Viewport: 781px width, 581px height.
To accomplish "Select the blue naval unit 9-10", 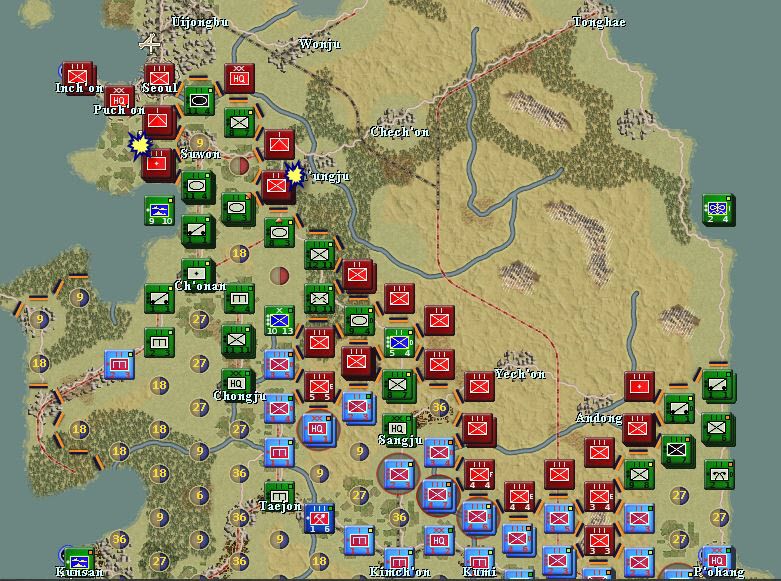I will [x=159, y=211].
